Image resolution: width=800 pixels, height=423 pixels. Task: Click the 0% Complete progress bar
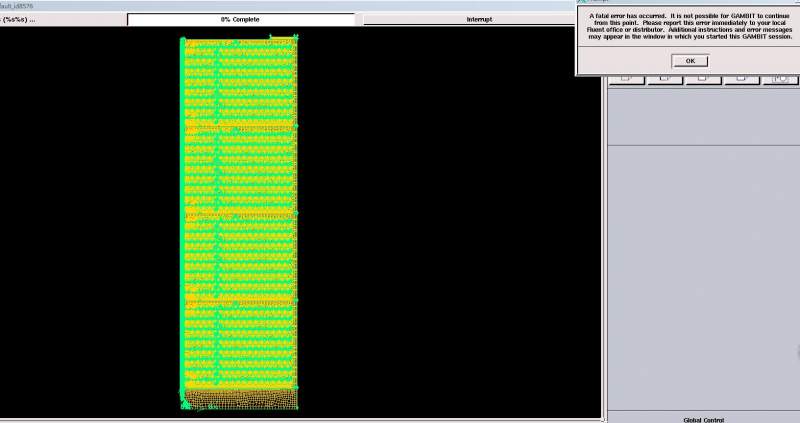[240, 19]
